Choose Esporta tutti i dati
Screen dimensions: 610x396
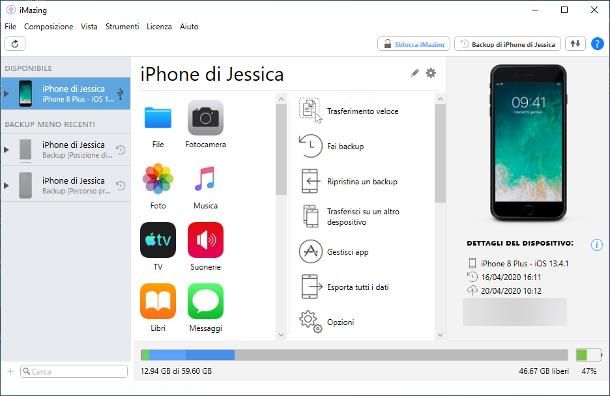point(344,287)
